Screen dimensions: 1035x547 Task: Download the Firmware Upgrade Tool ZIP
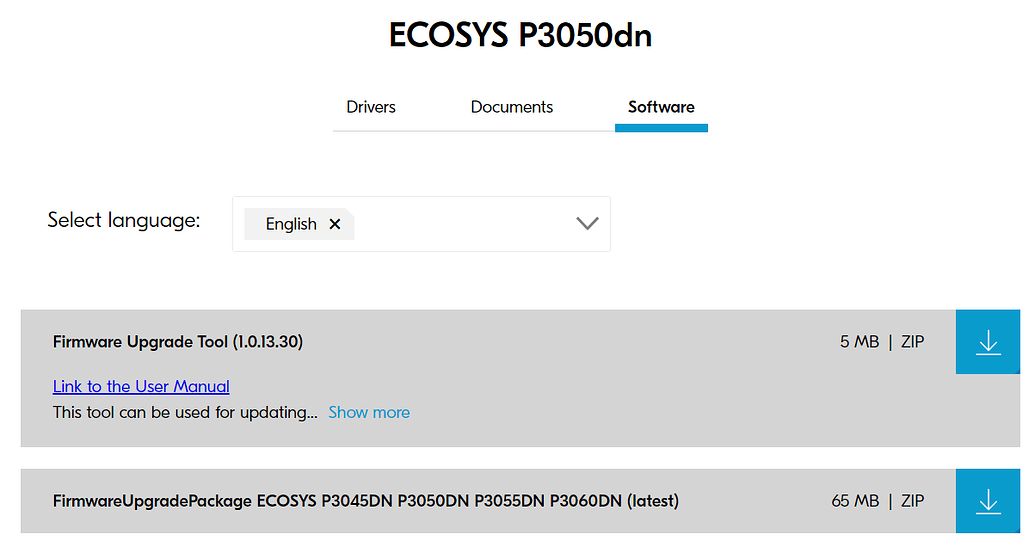click(988, 342)
